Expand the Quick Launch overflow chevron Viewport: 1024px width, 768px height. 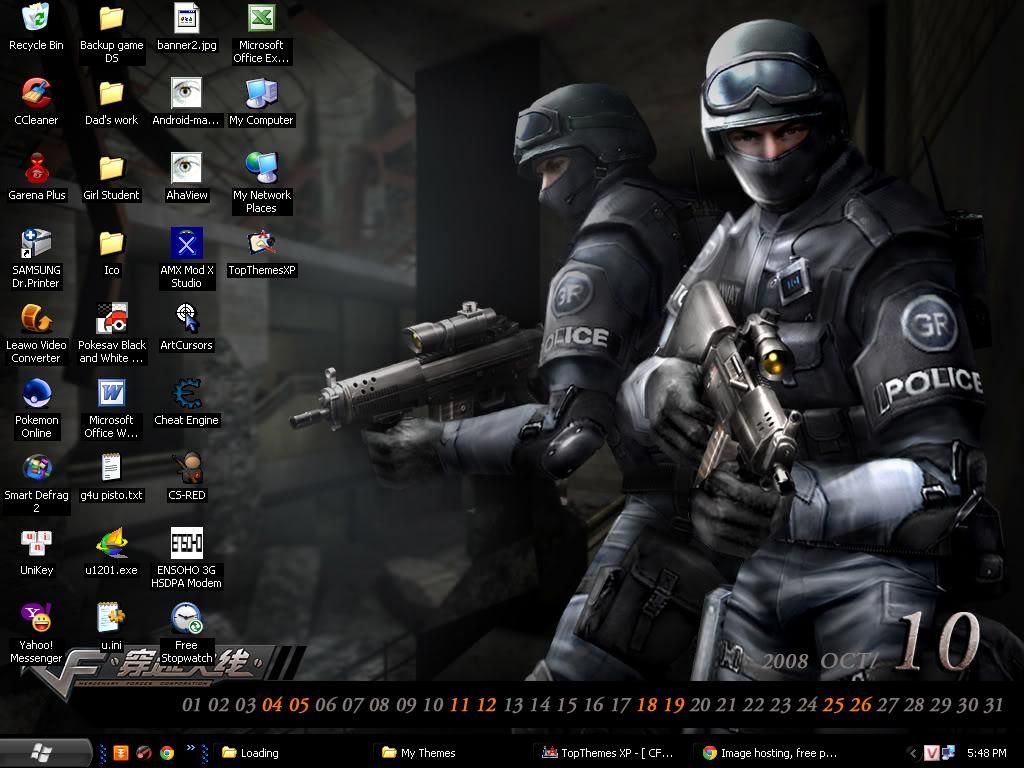click(x=191, y=748)
